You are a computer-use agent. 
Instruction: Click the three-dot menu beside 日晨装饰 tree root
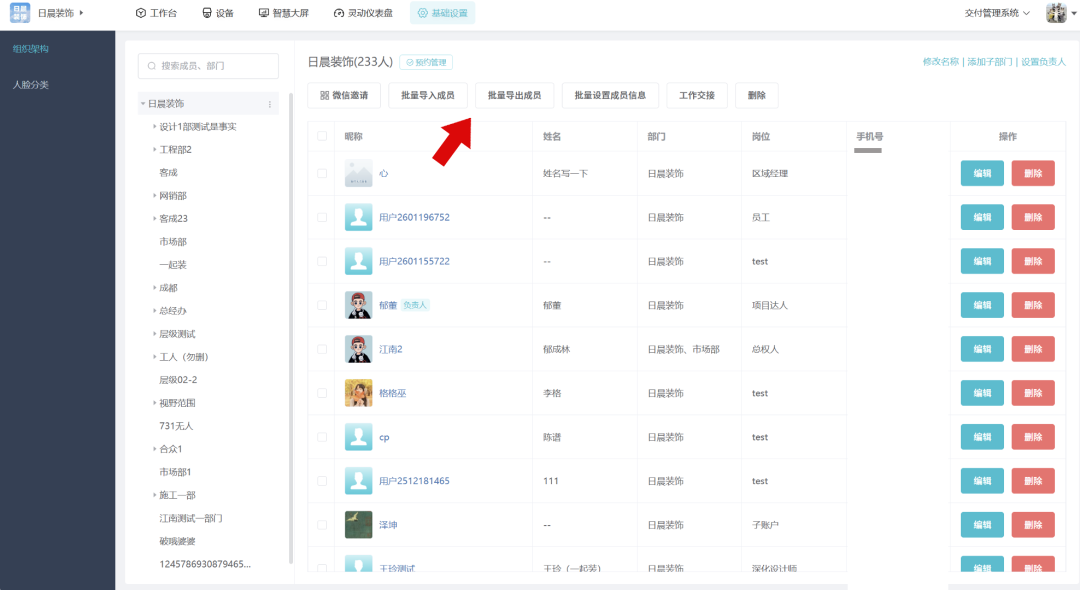tap(270, 104)
